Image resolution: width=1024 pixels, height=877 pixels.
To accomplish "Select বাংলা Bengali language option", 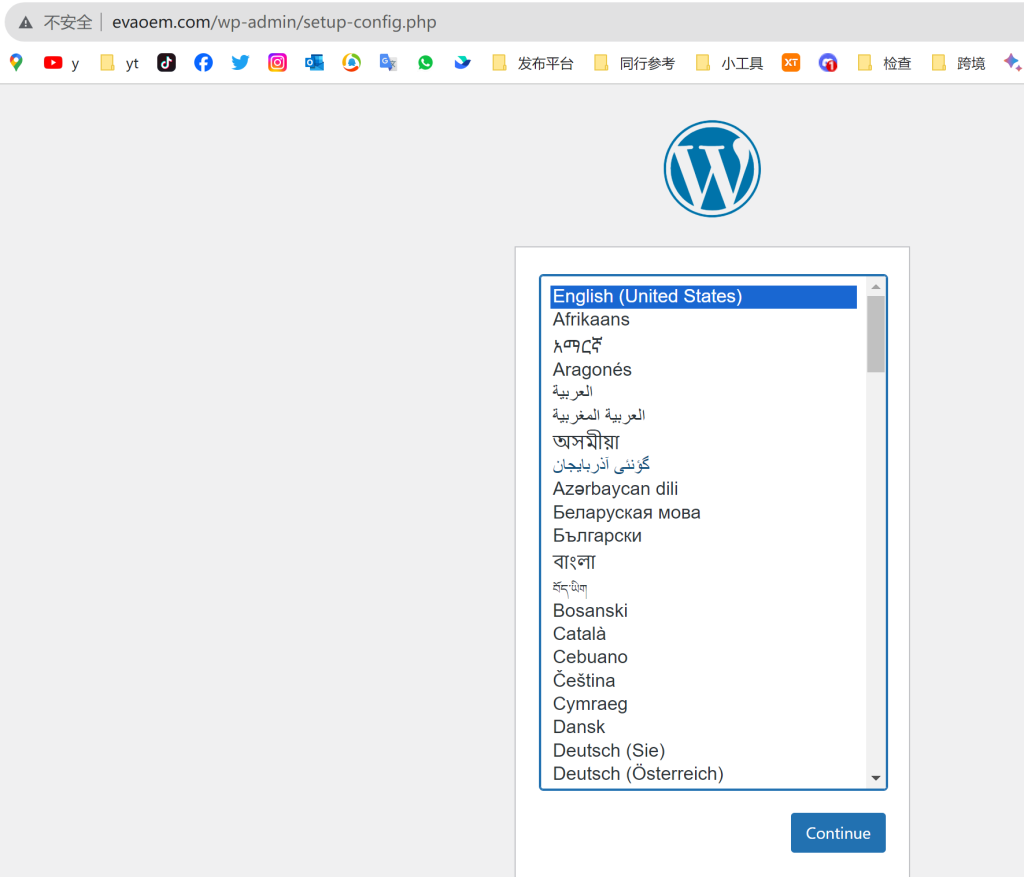I will pos(703,562).
